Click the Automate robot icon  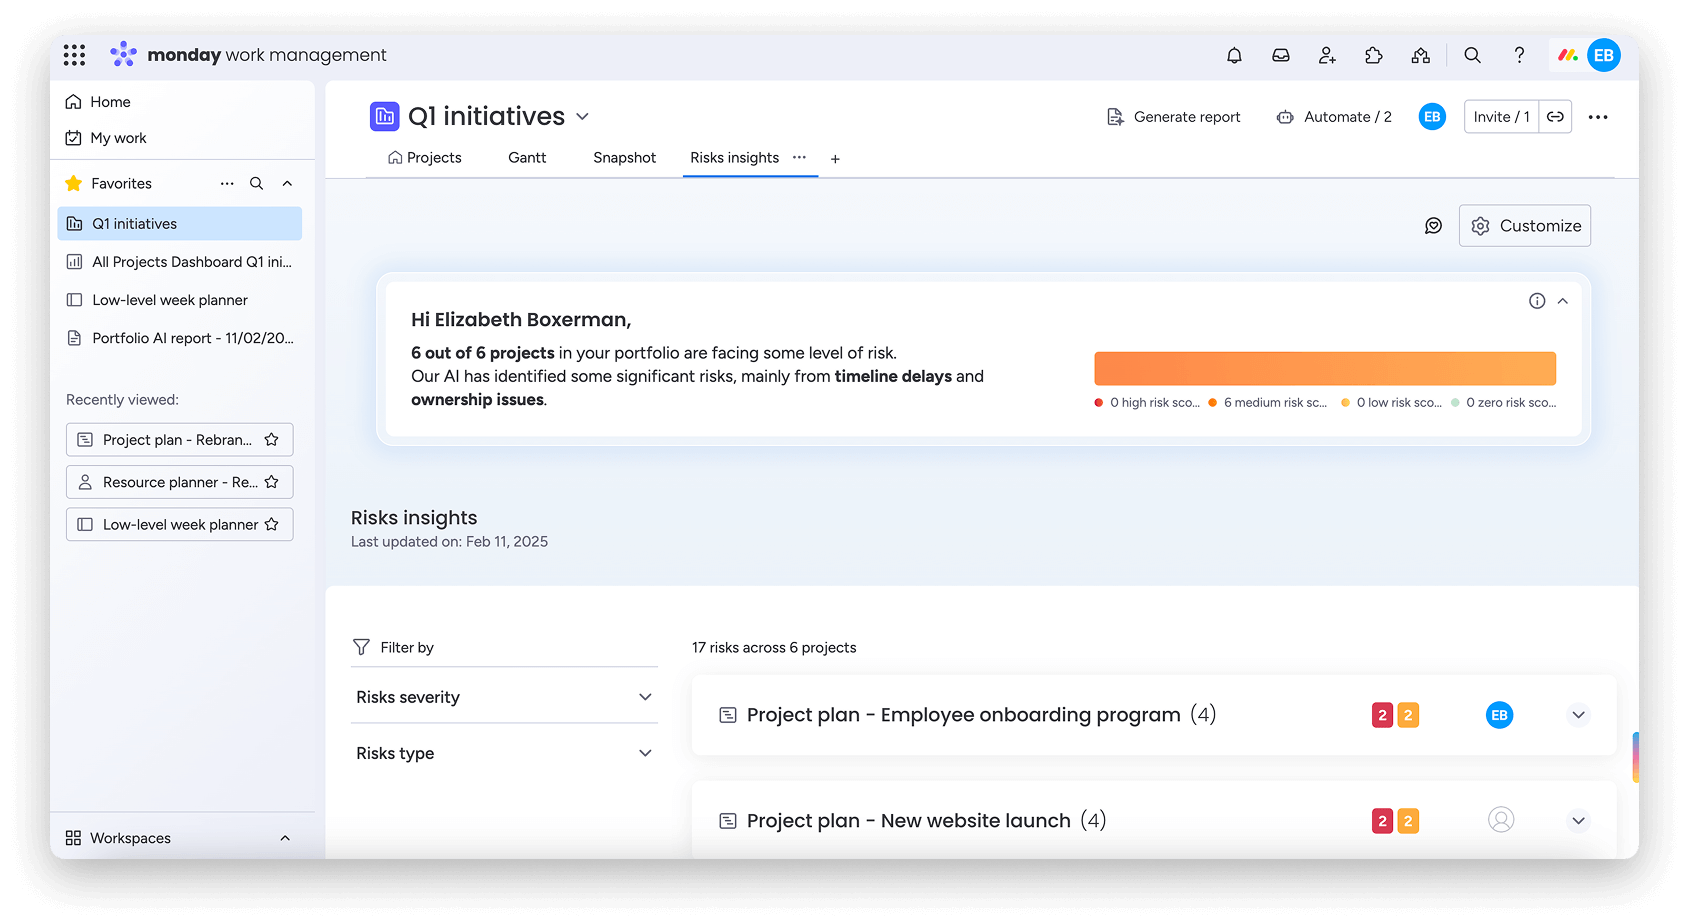click(x=1284, y=117)
